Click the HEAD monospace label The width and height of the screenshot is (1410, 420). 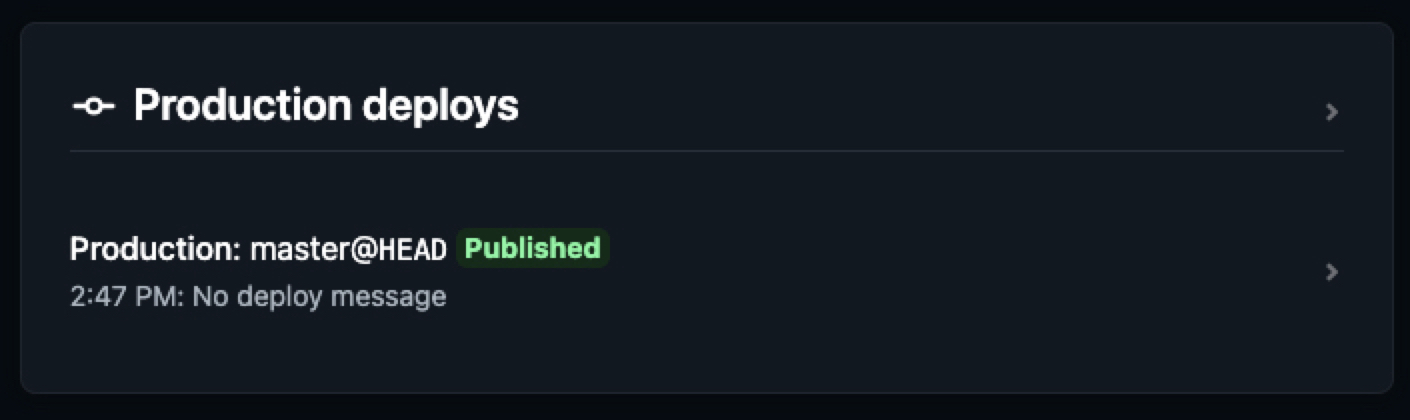tap(412, 250)
